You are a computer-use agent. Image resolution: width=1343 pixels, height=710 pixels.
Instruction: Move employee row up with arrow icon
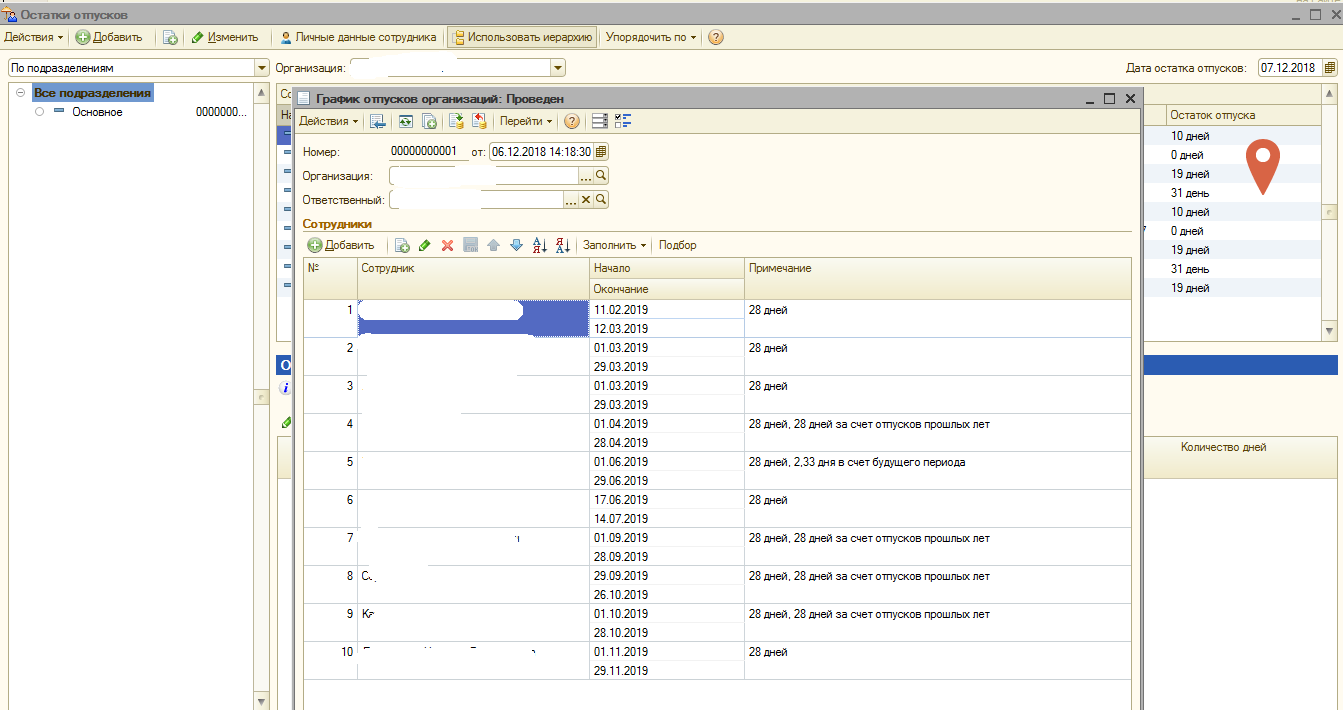[x=493, y=245]
